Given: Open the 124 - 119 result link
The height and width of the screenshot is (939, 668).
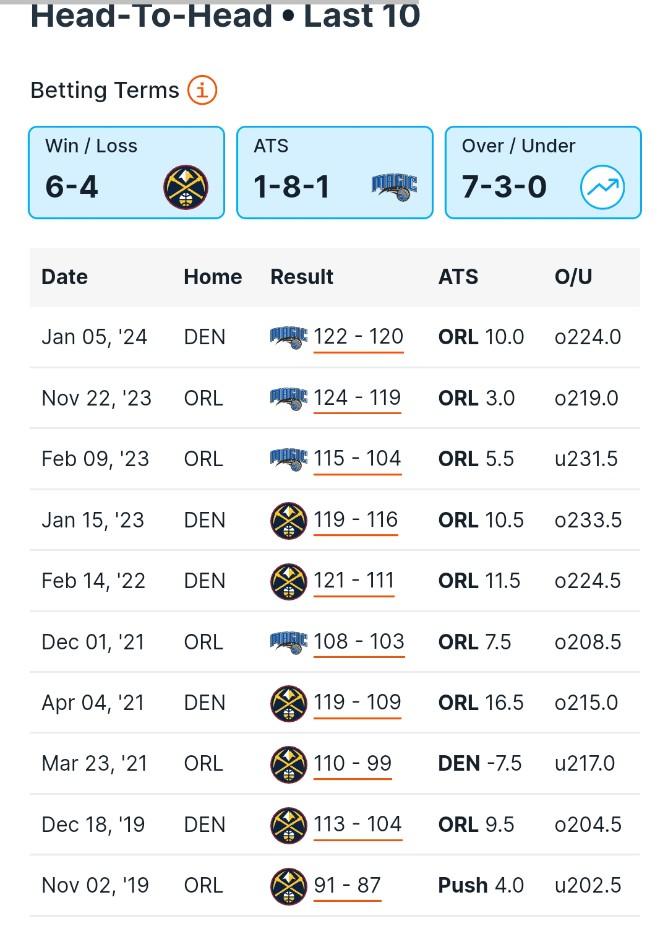Looking at the screenshot, I should (x=357, y=398).
